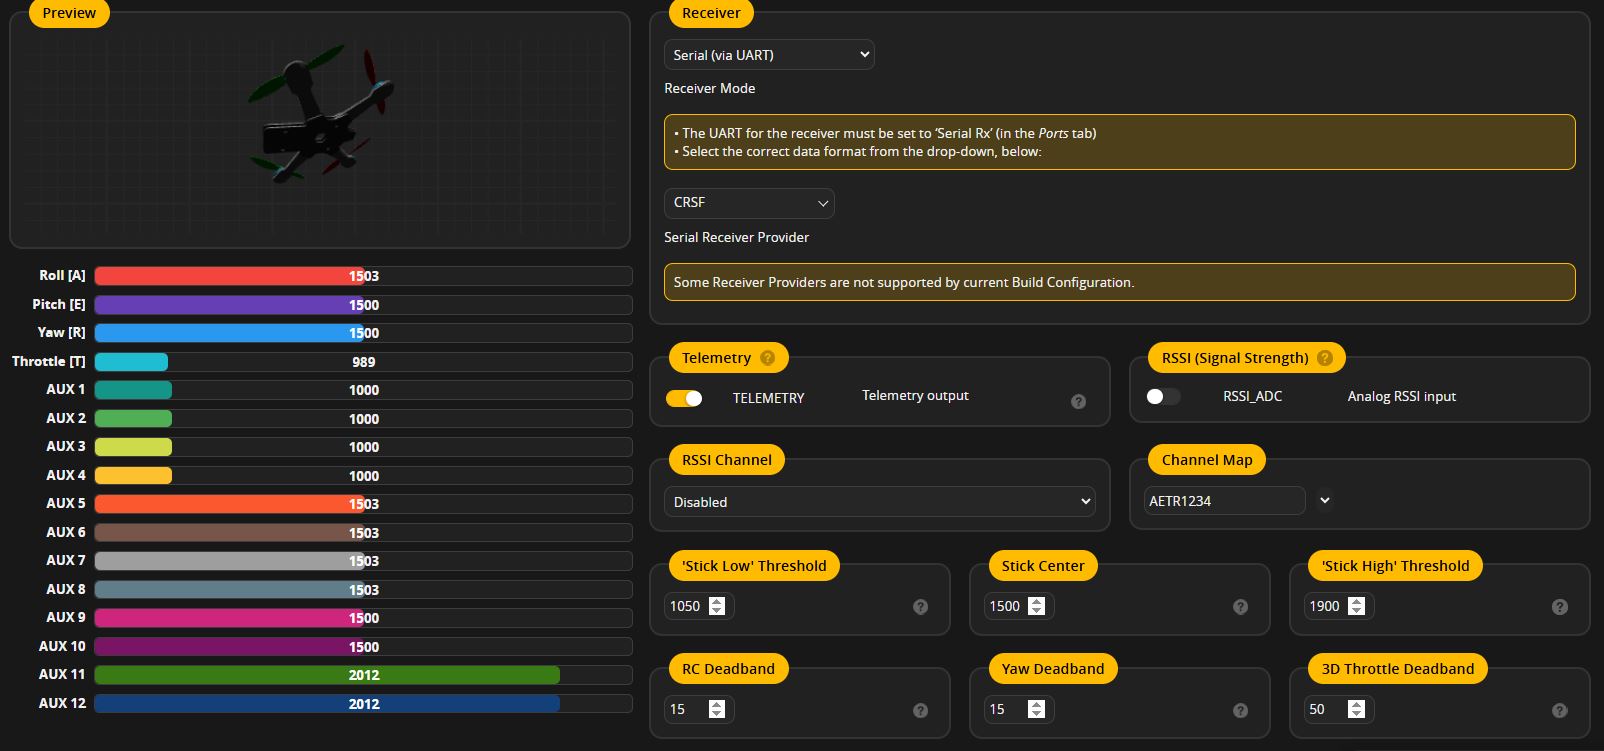Click Stick Center 1500 field
Screen dimensions: 1604x751
coord(1019,606)
